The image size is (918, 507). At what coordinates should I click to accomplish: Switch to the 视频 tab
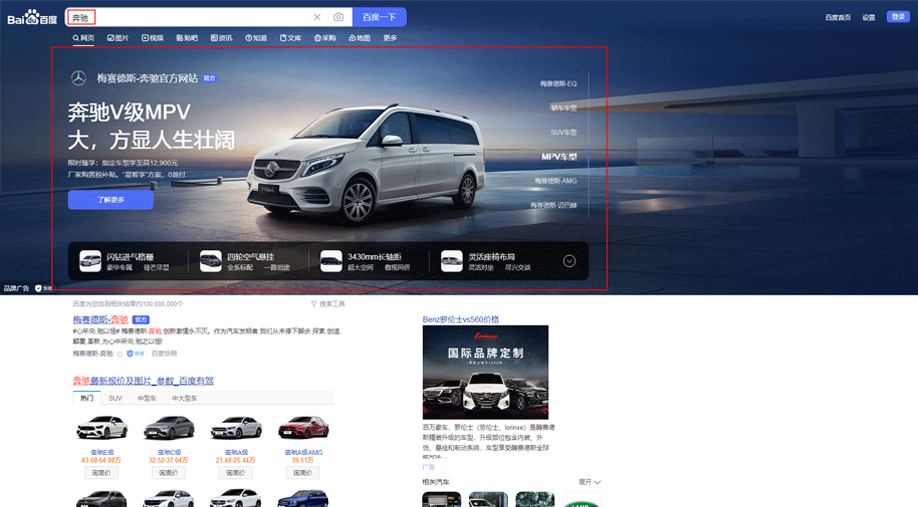coord(152,37)
